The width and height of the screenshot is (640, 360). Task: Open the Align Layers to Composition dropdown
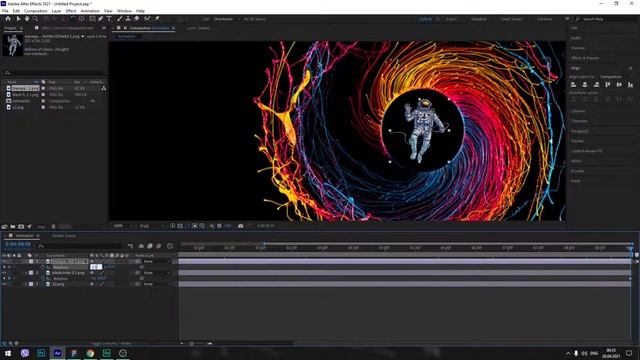click(x=617, y=77)
